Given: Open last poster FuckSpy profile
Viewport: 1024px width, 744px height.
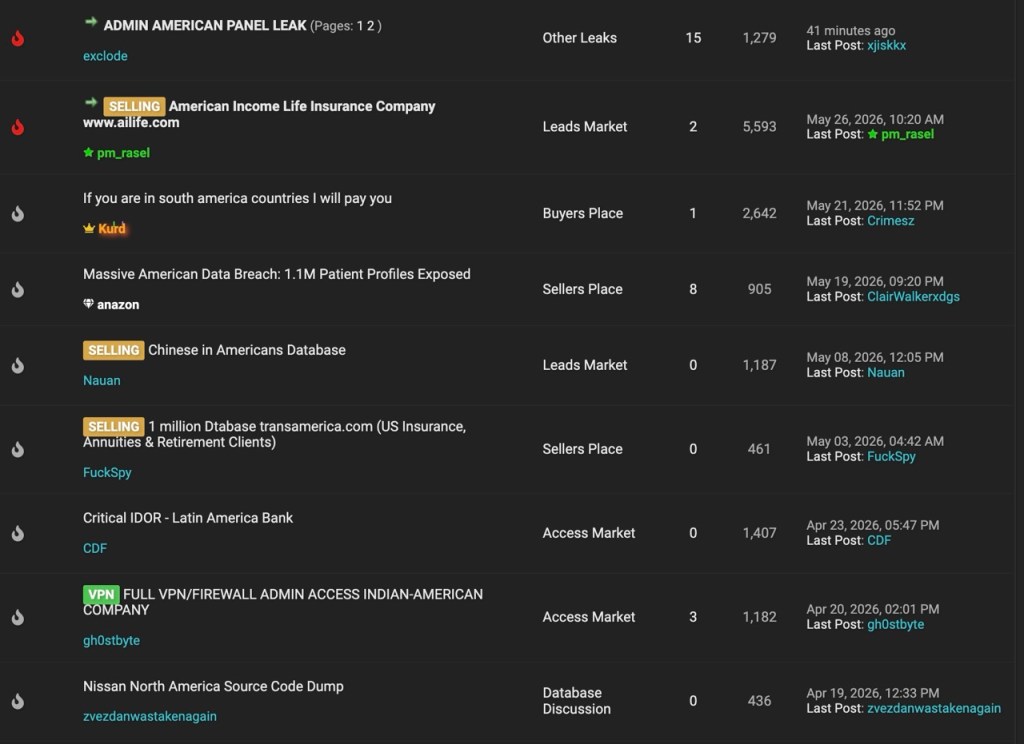Looking at the screenshot, I should [891, 457].
